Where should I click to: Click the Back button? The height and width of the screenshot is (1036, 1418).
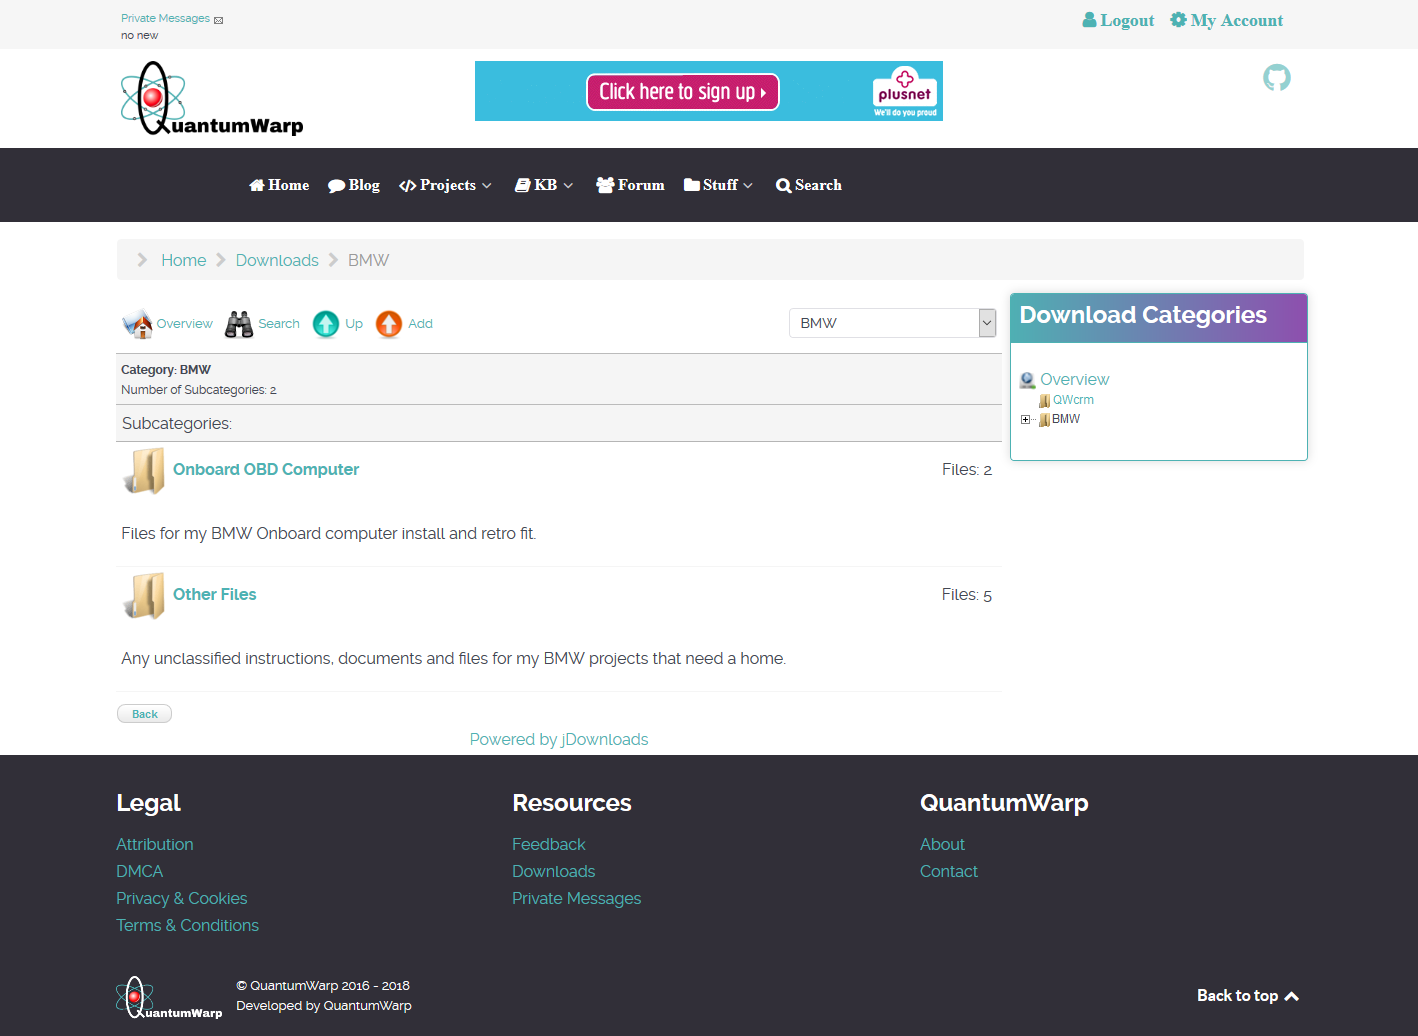pos(144,713)
